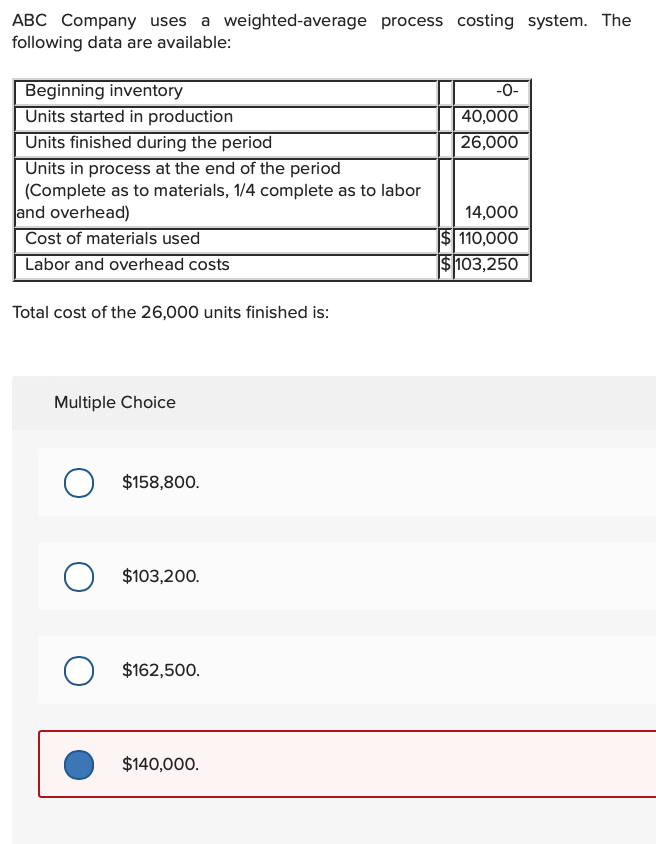Click the $140,000 answer label text
656x844 pixels.
tap(158, 764)
